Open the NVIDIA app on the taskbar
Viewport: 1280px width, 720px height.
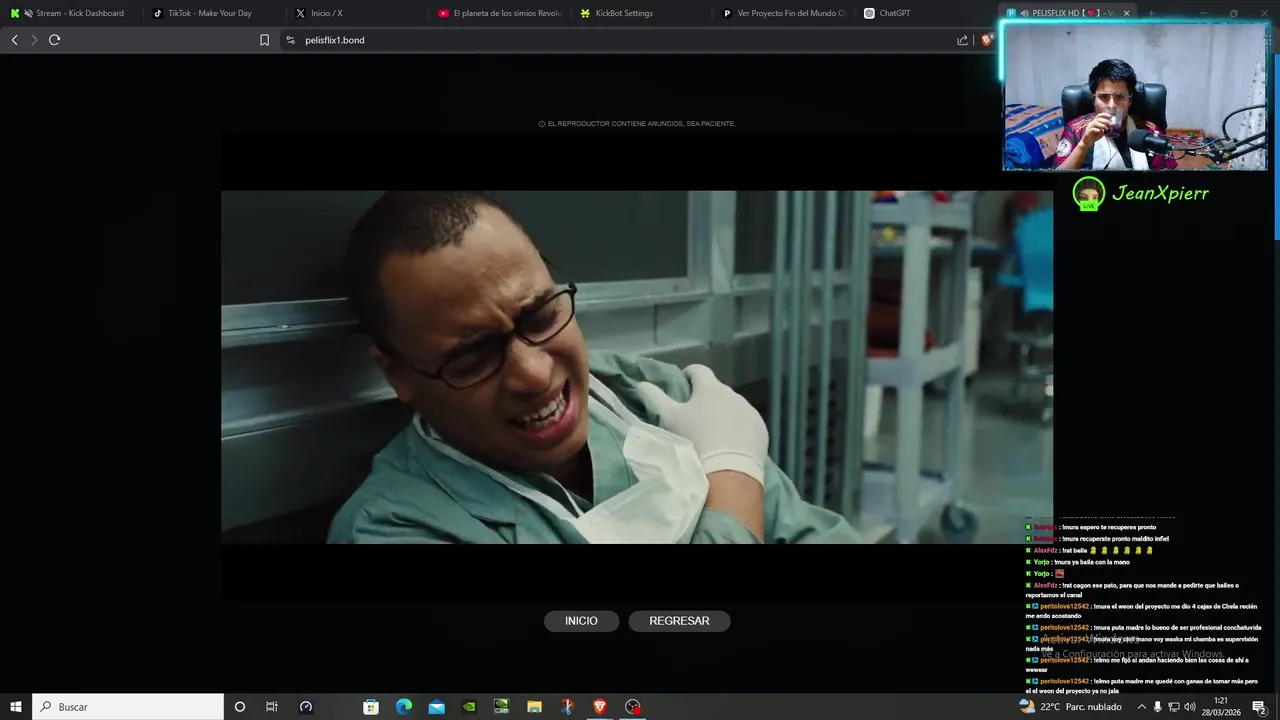coord(469,707)
